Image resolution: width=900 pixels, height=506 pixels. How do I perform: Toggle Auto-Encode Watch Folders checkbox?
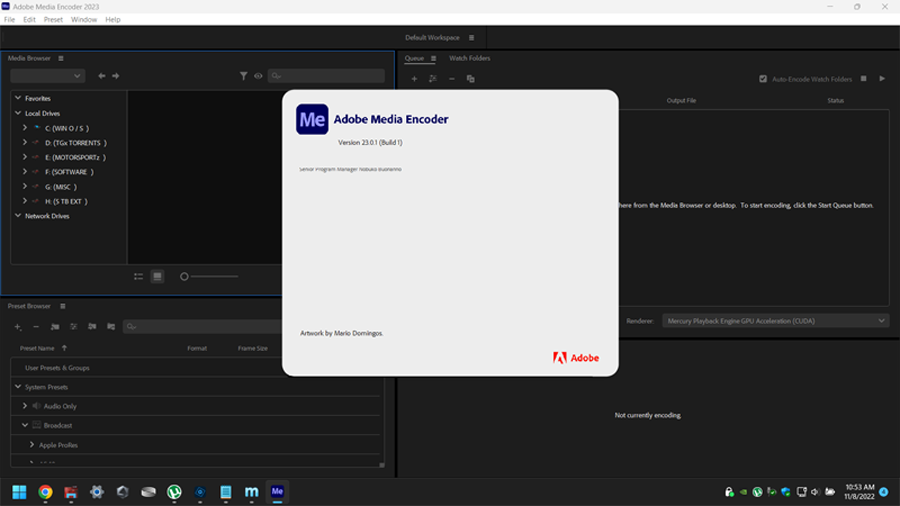coord(763,79)
